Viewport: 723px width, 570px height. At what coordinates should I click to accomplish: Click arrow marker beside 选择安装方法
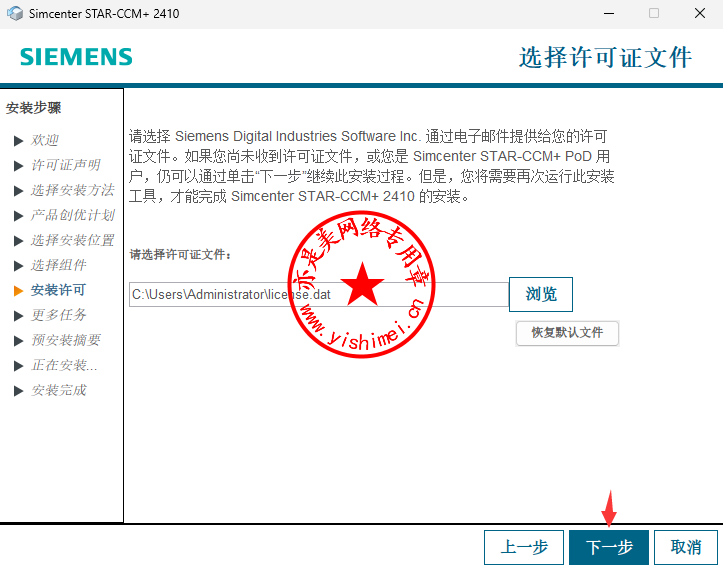pos(18,191)
